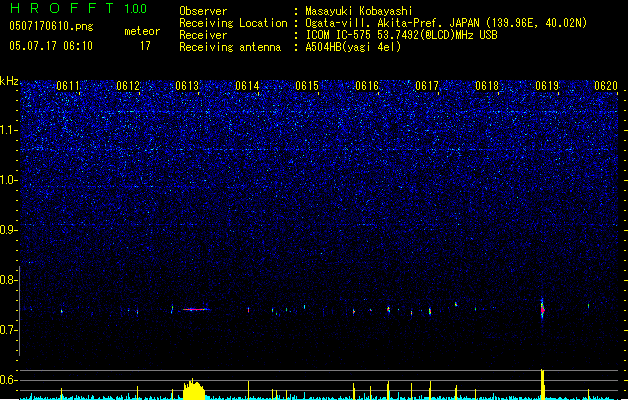Select the file name 0507170610.png
This screenshot has height=400, width=629.
point(51,27)
